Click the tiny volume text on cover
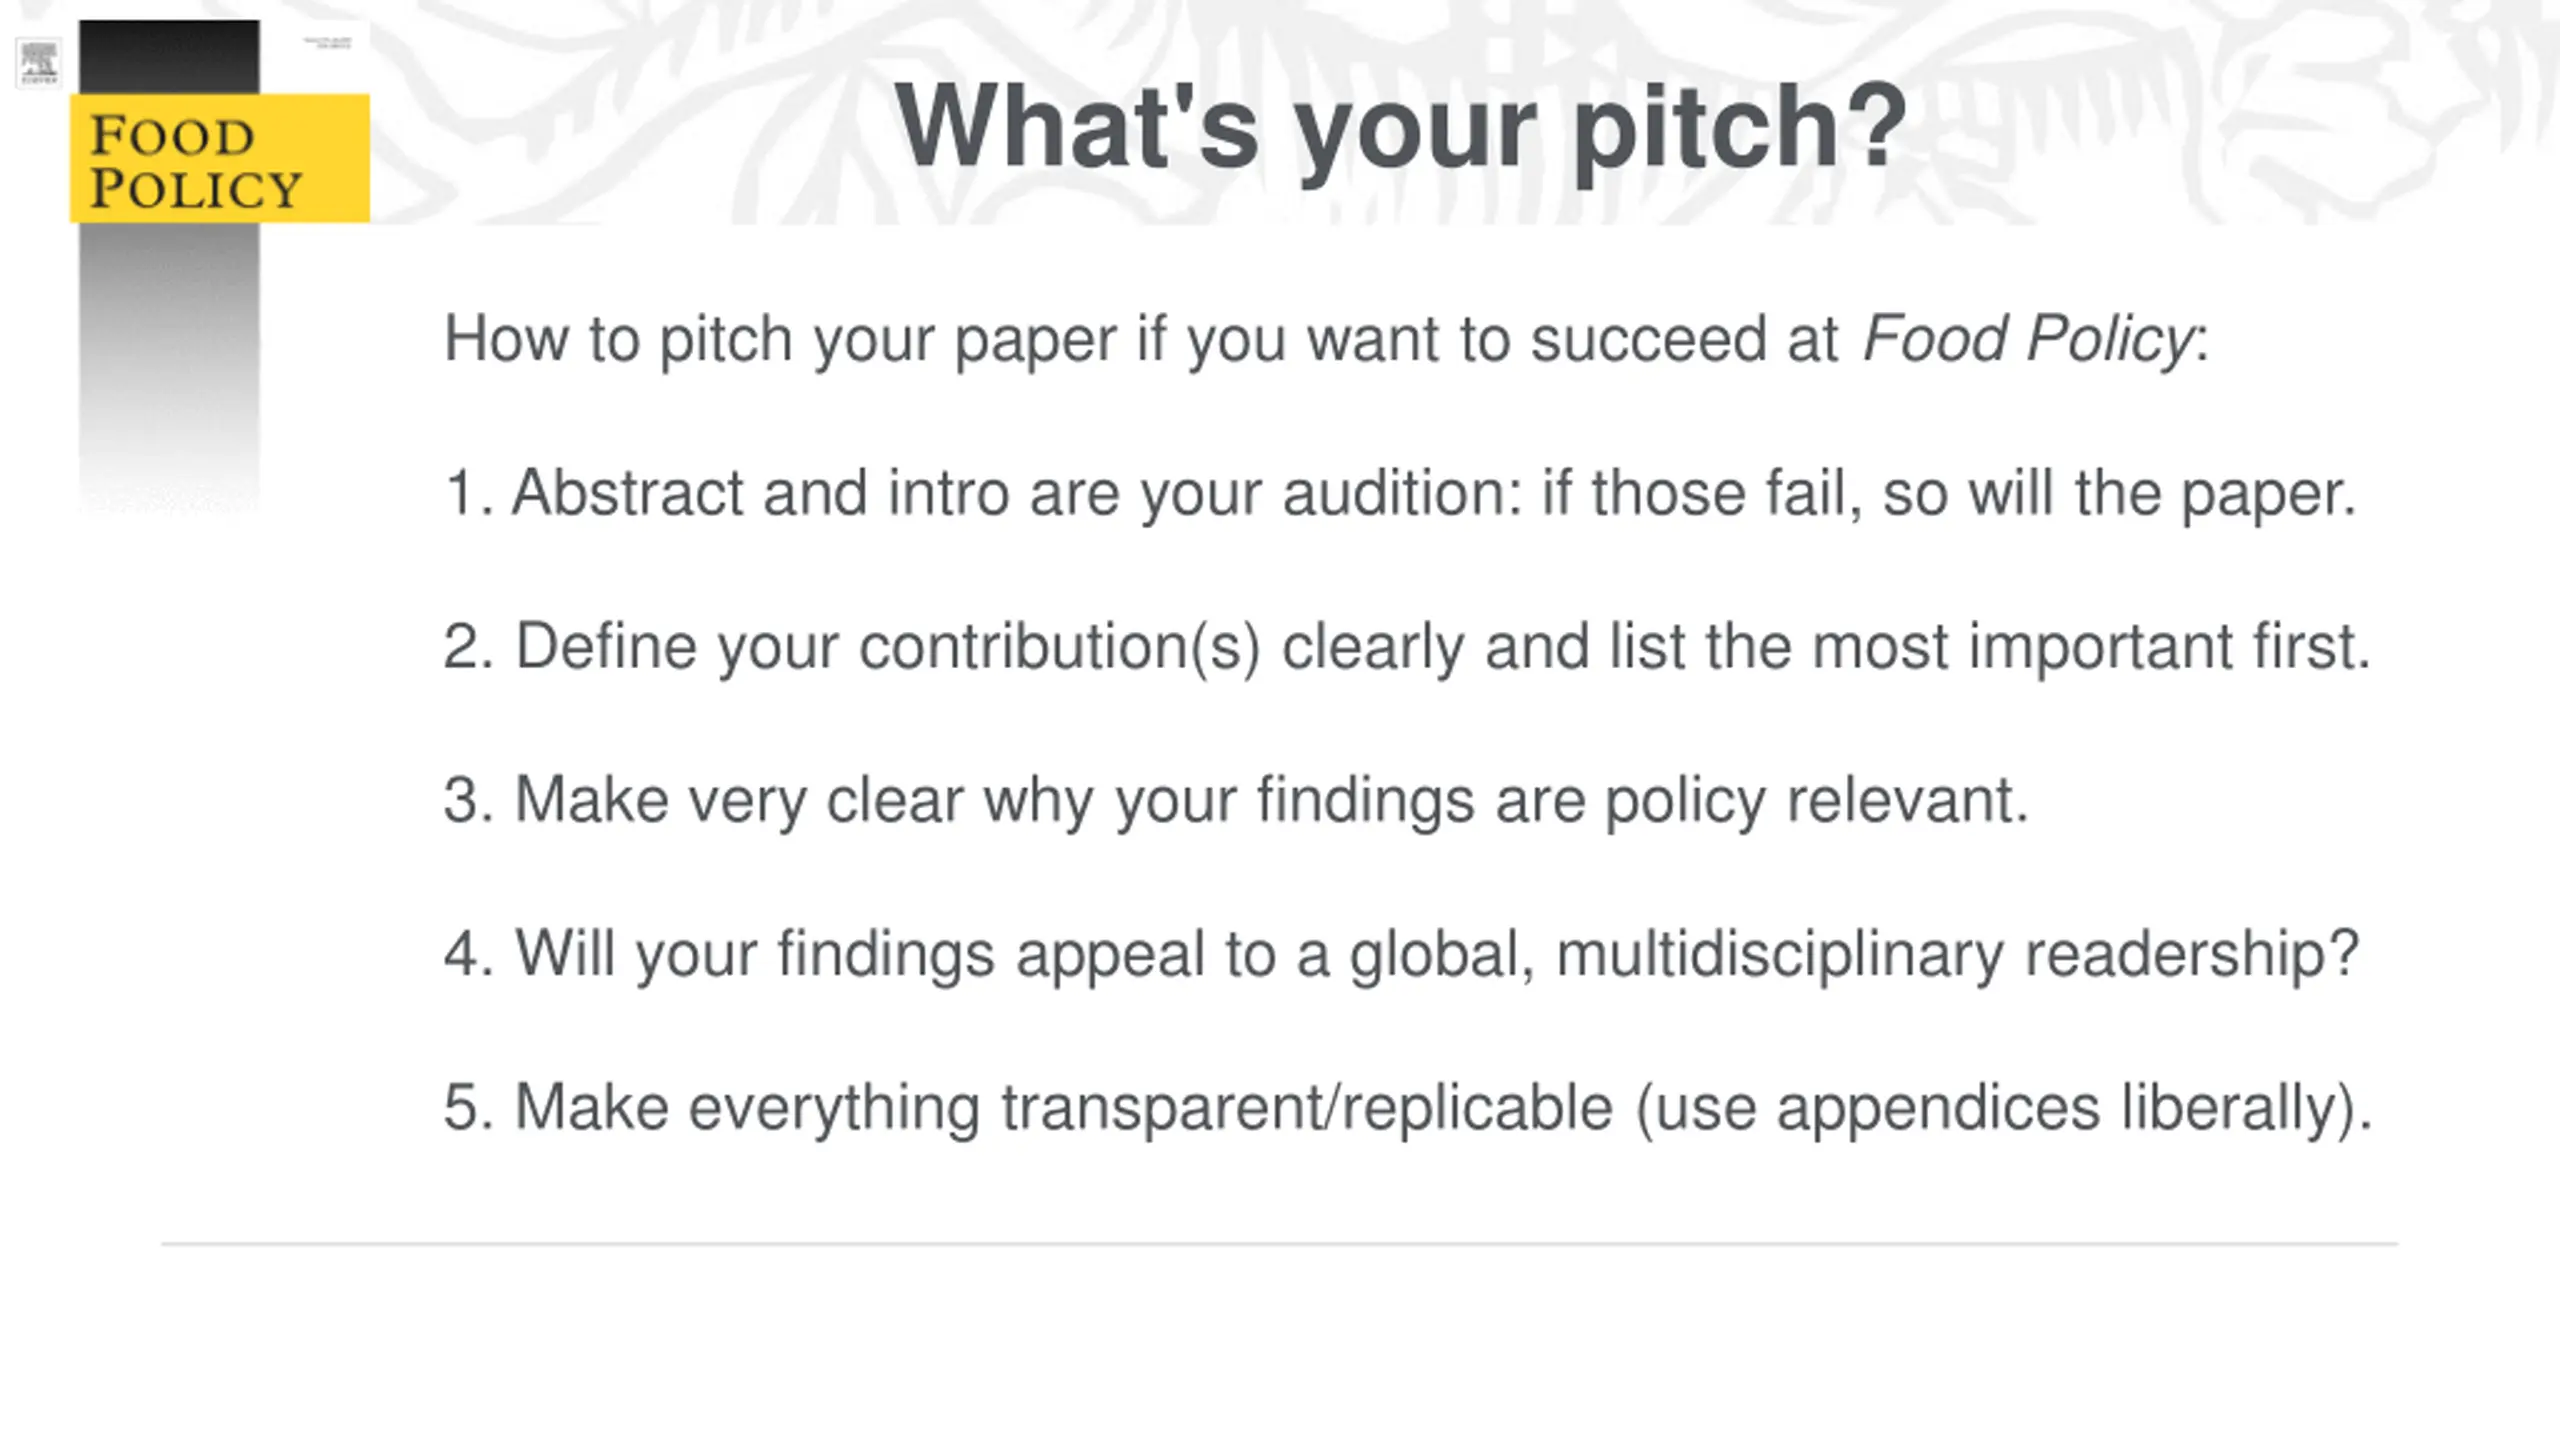Viewport: 2560px width, 1440px height. pyautogui.click(x=327, y=43)
